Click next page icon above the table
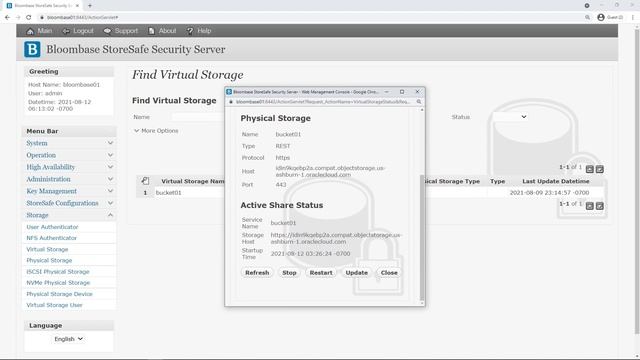This screenshot has width=640, height=360. click(x=600, y=169)
